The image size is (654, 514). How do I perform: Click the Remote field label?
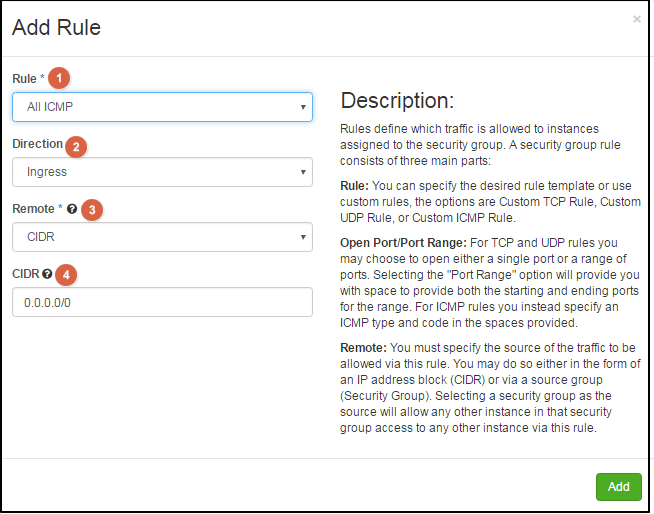[x=33, y=209]
